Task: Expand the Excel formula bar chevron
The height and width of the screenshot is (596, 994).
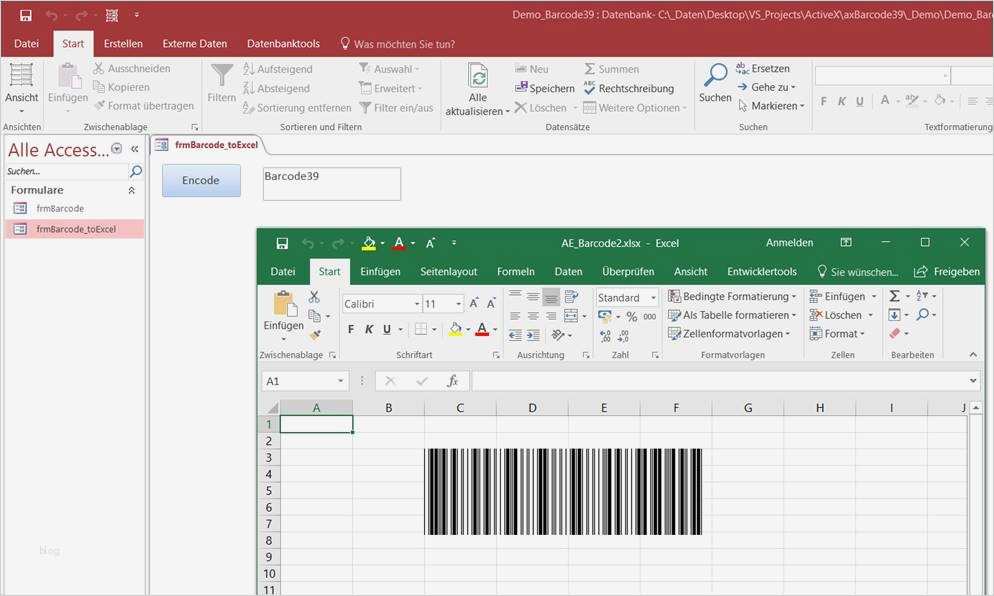Action: point(973,381)
